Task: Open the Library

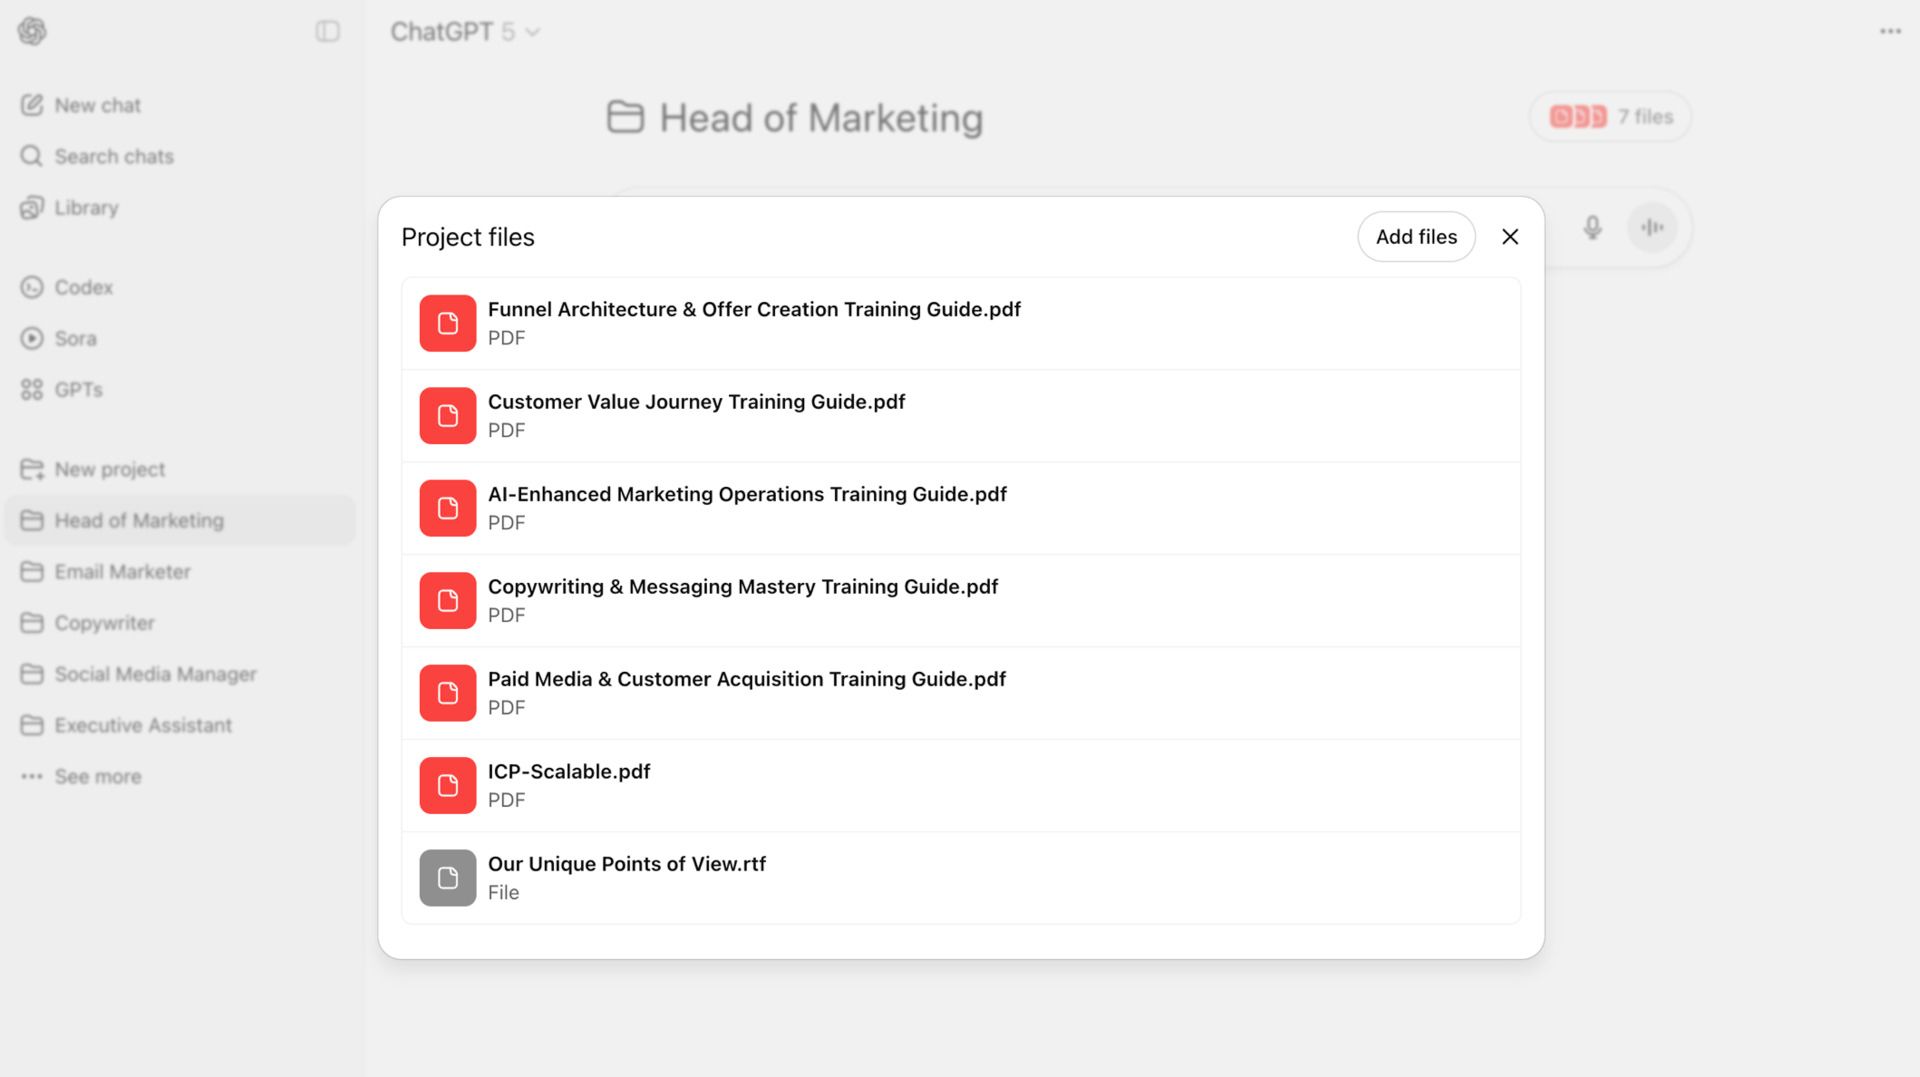Action: (x=70, y=207)
